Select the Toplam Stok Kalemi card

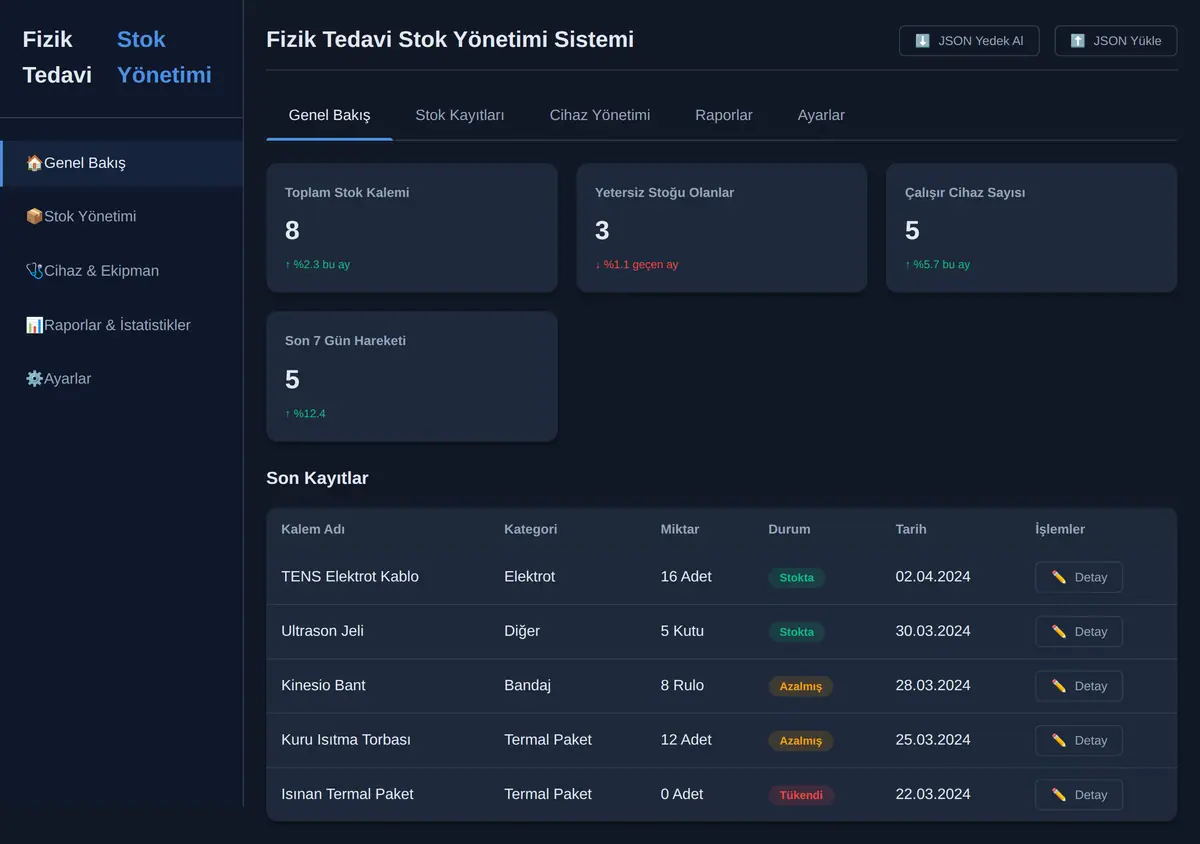pyautogui.click(x=412, y=228)
